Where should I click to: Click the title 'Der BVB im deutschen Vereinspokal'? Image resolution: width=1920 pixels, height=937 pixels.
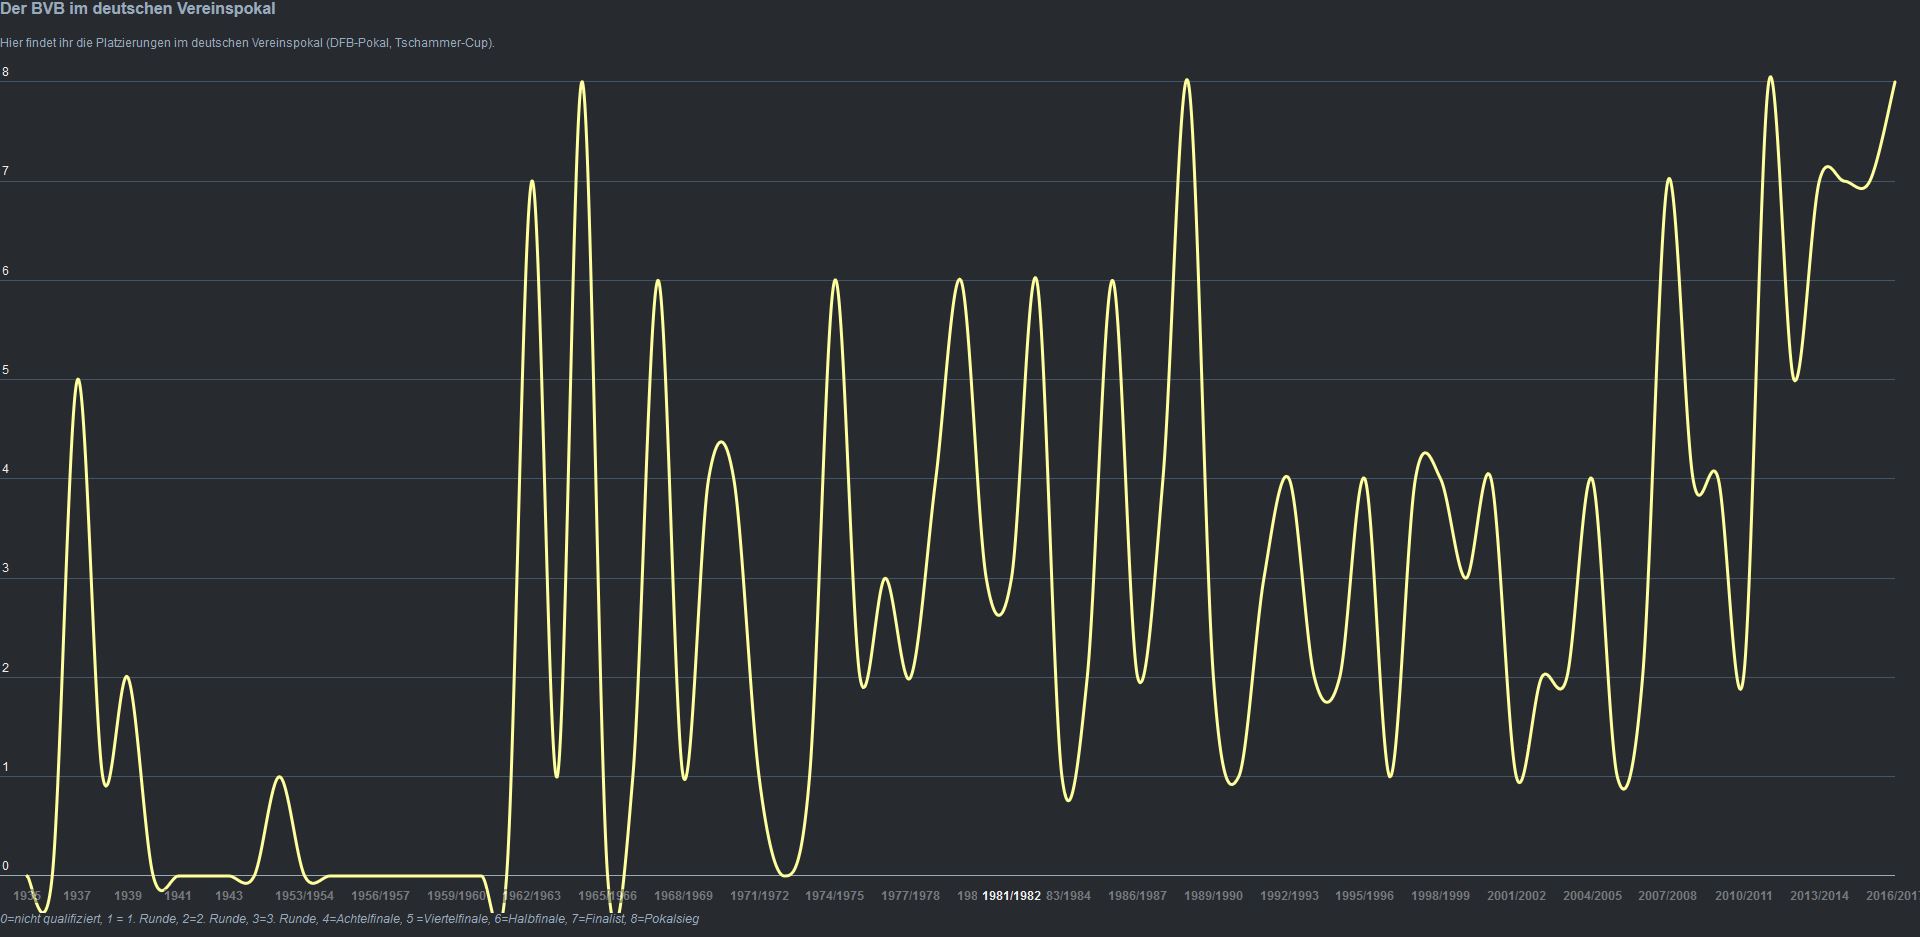(138, 9)
